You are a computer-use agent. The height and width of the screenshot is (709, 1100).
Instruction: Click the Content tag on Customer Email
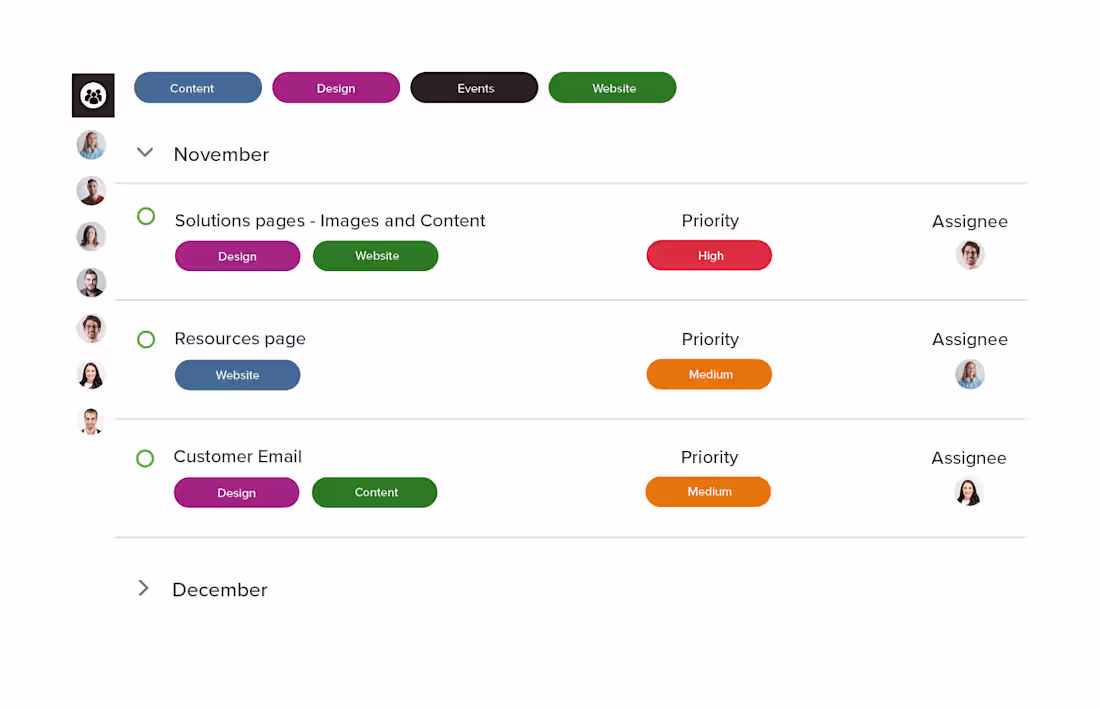pos(375,492)
